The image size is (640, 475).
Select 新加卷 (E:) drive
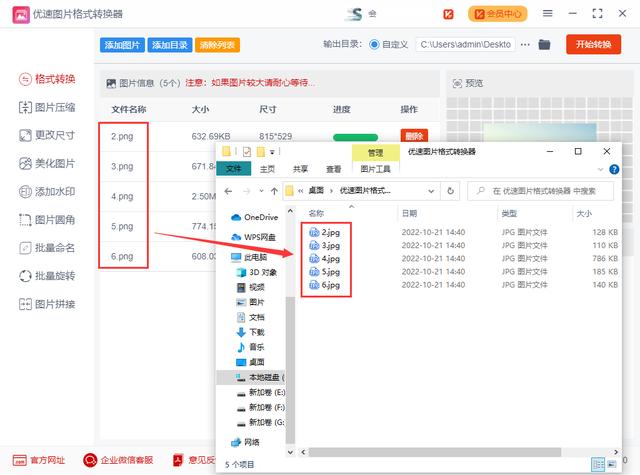(260, 393)
